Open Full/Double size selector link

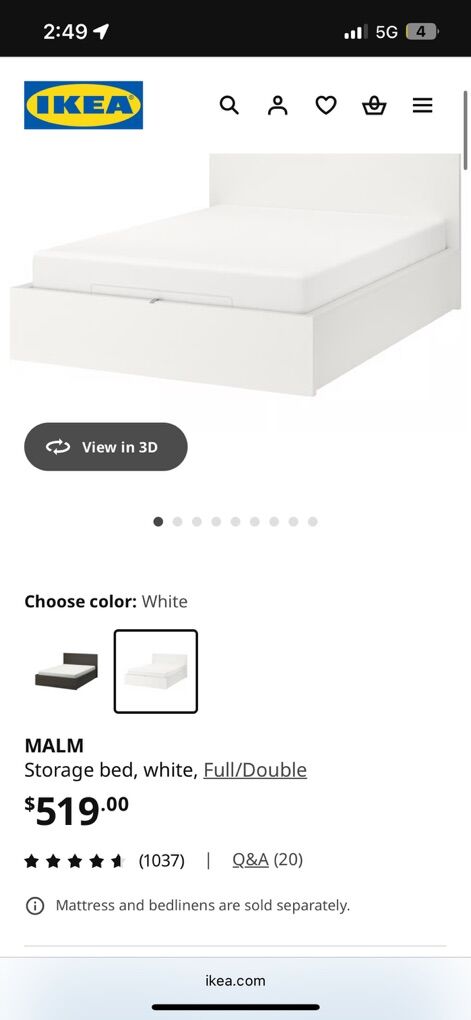pos(255,770)
